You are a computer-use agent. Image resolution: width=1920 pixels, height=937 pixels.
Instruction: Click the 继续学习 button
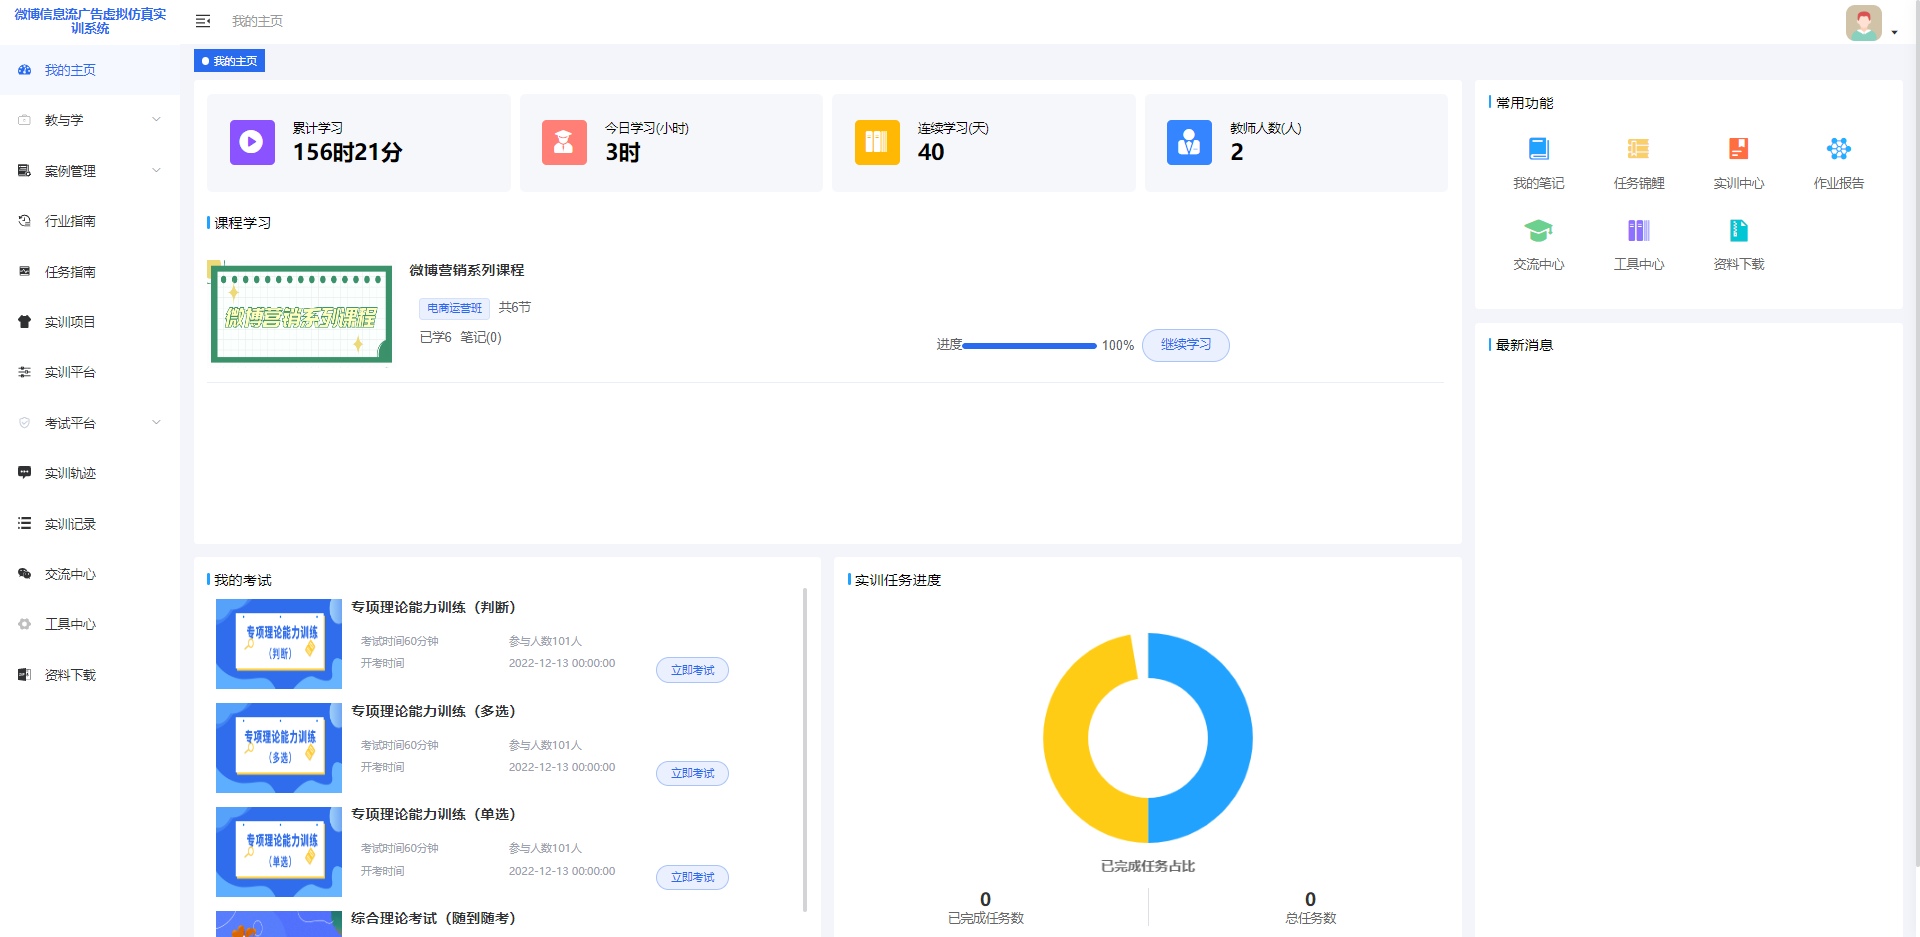tap(1185, 345)
